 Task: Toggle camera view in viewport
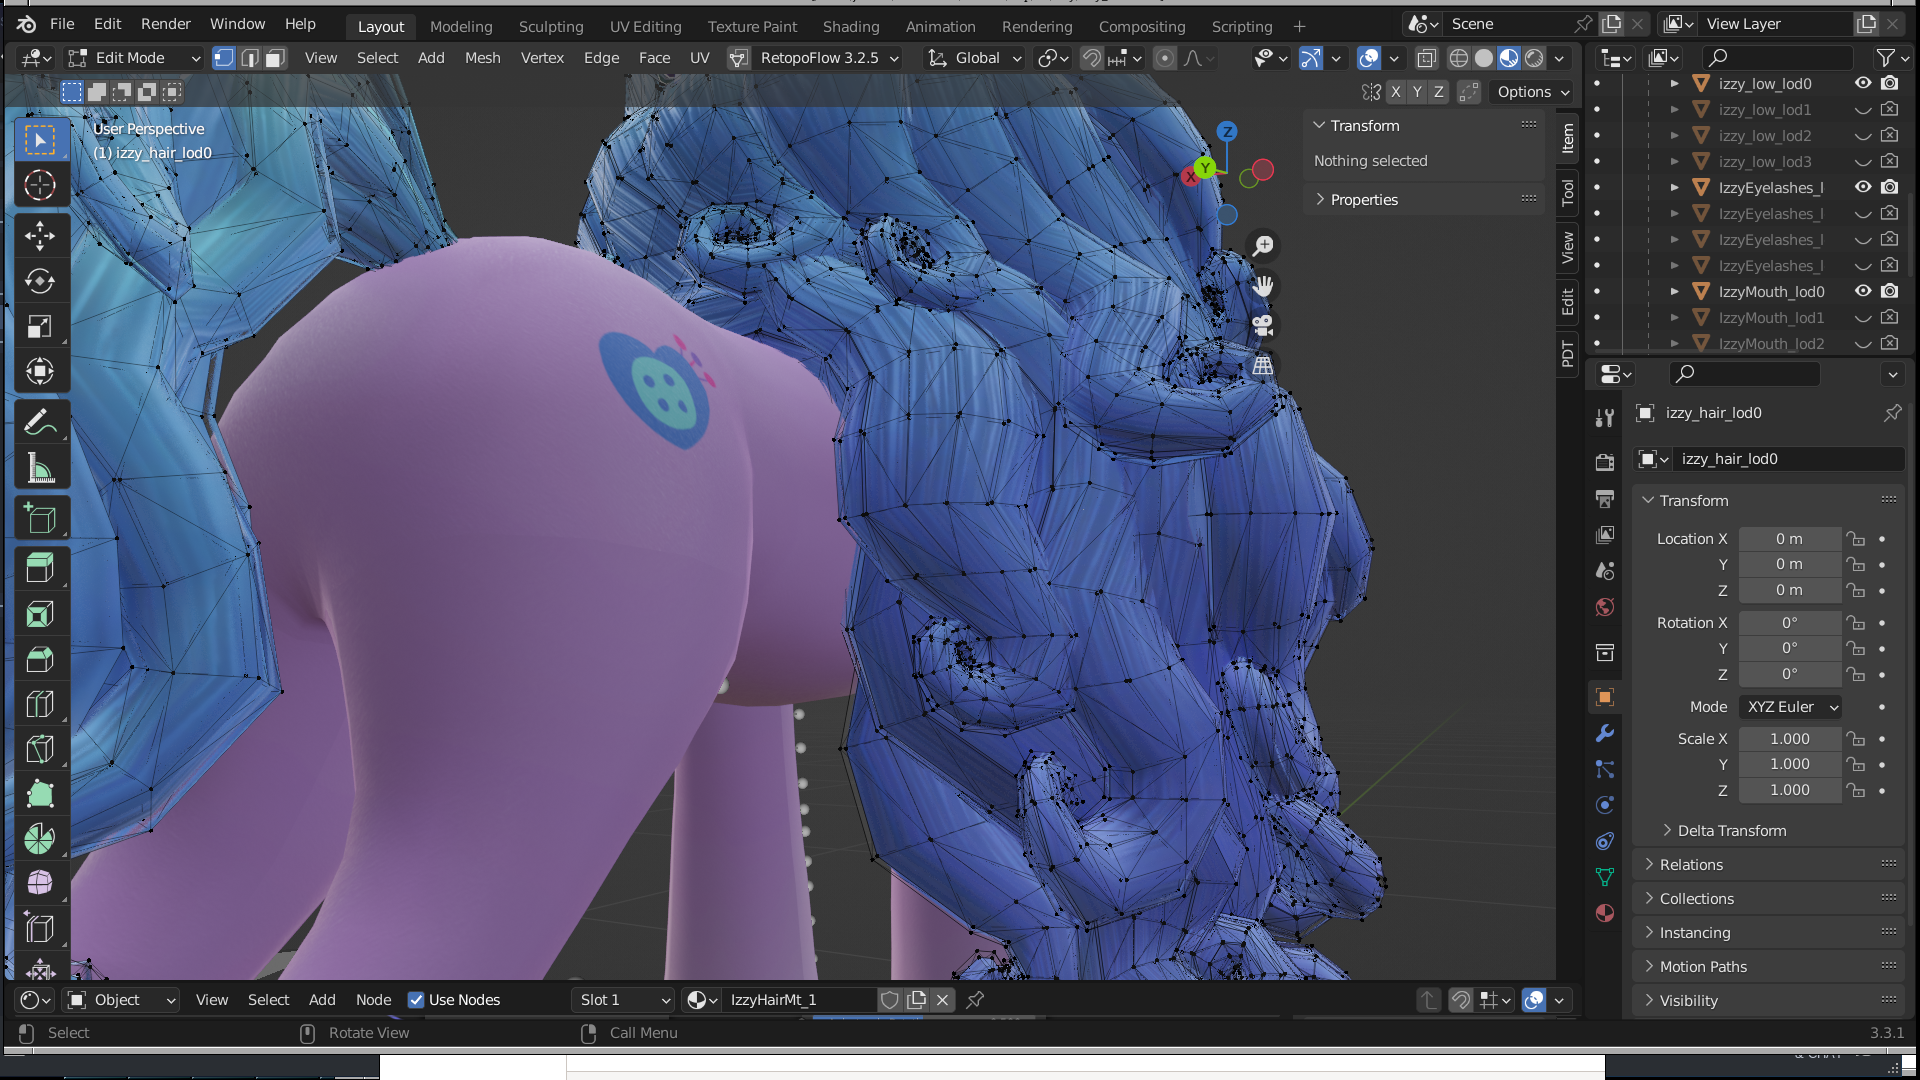(x=1263, y=325)
